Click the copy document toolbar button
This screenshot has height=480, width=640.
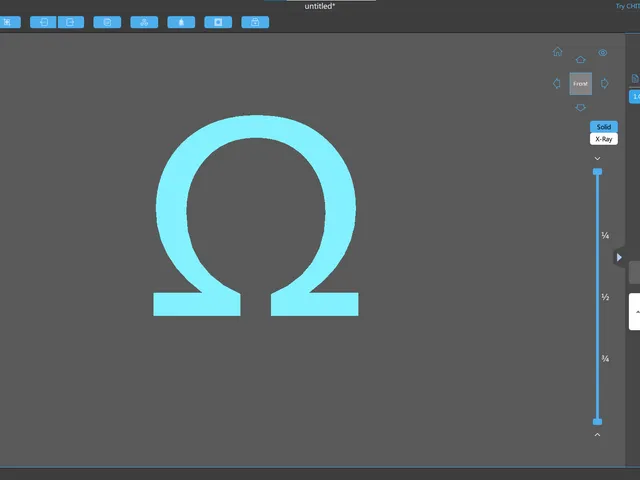107,22
